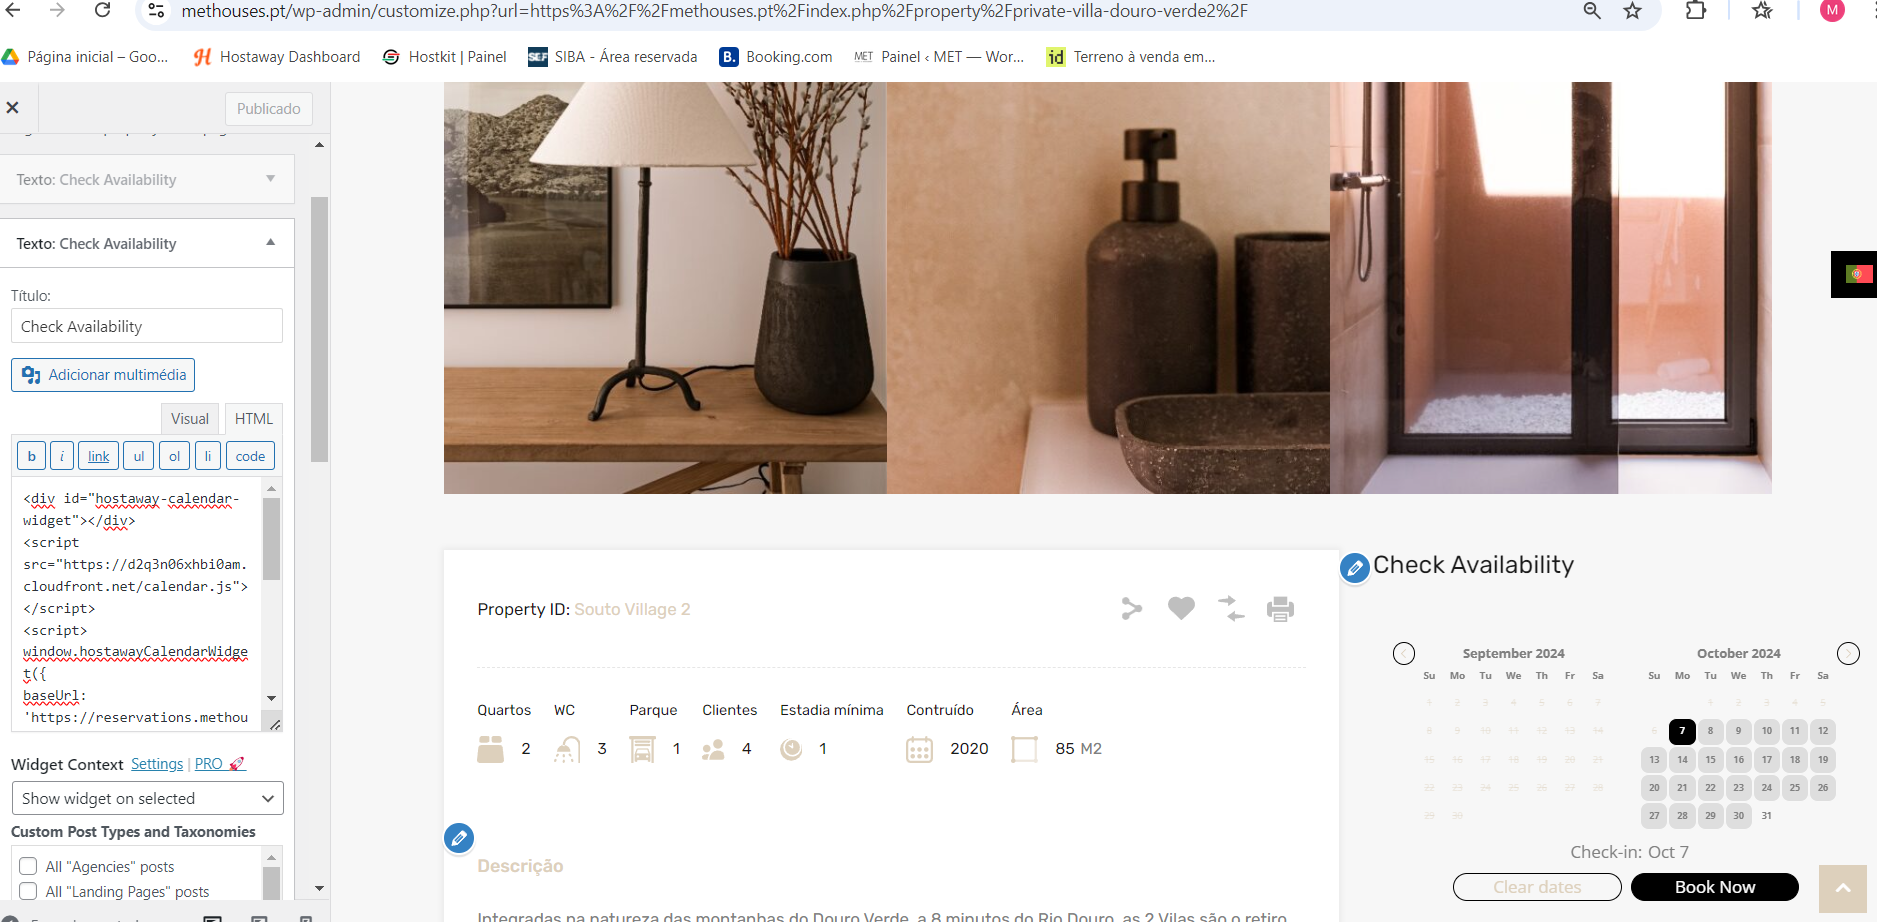Click the heart favorite icon

click(x=1181, y=608)
